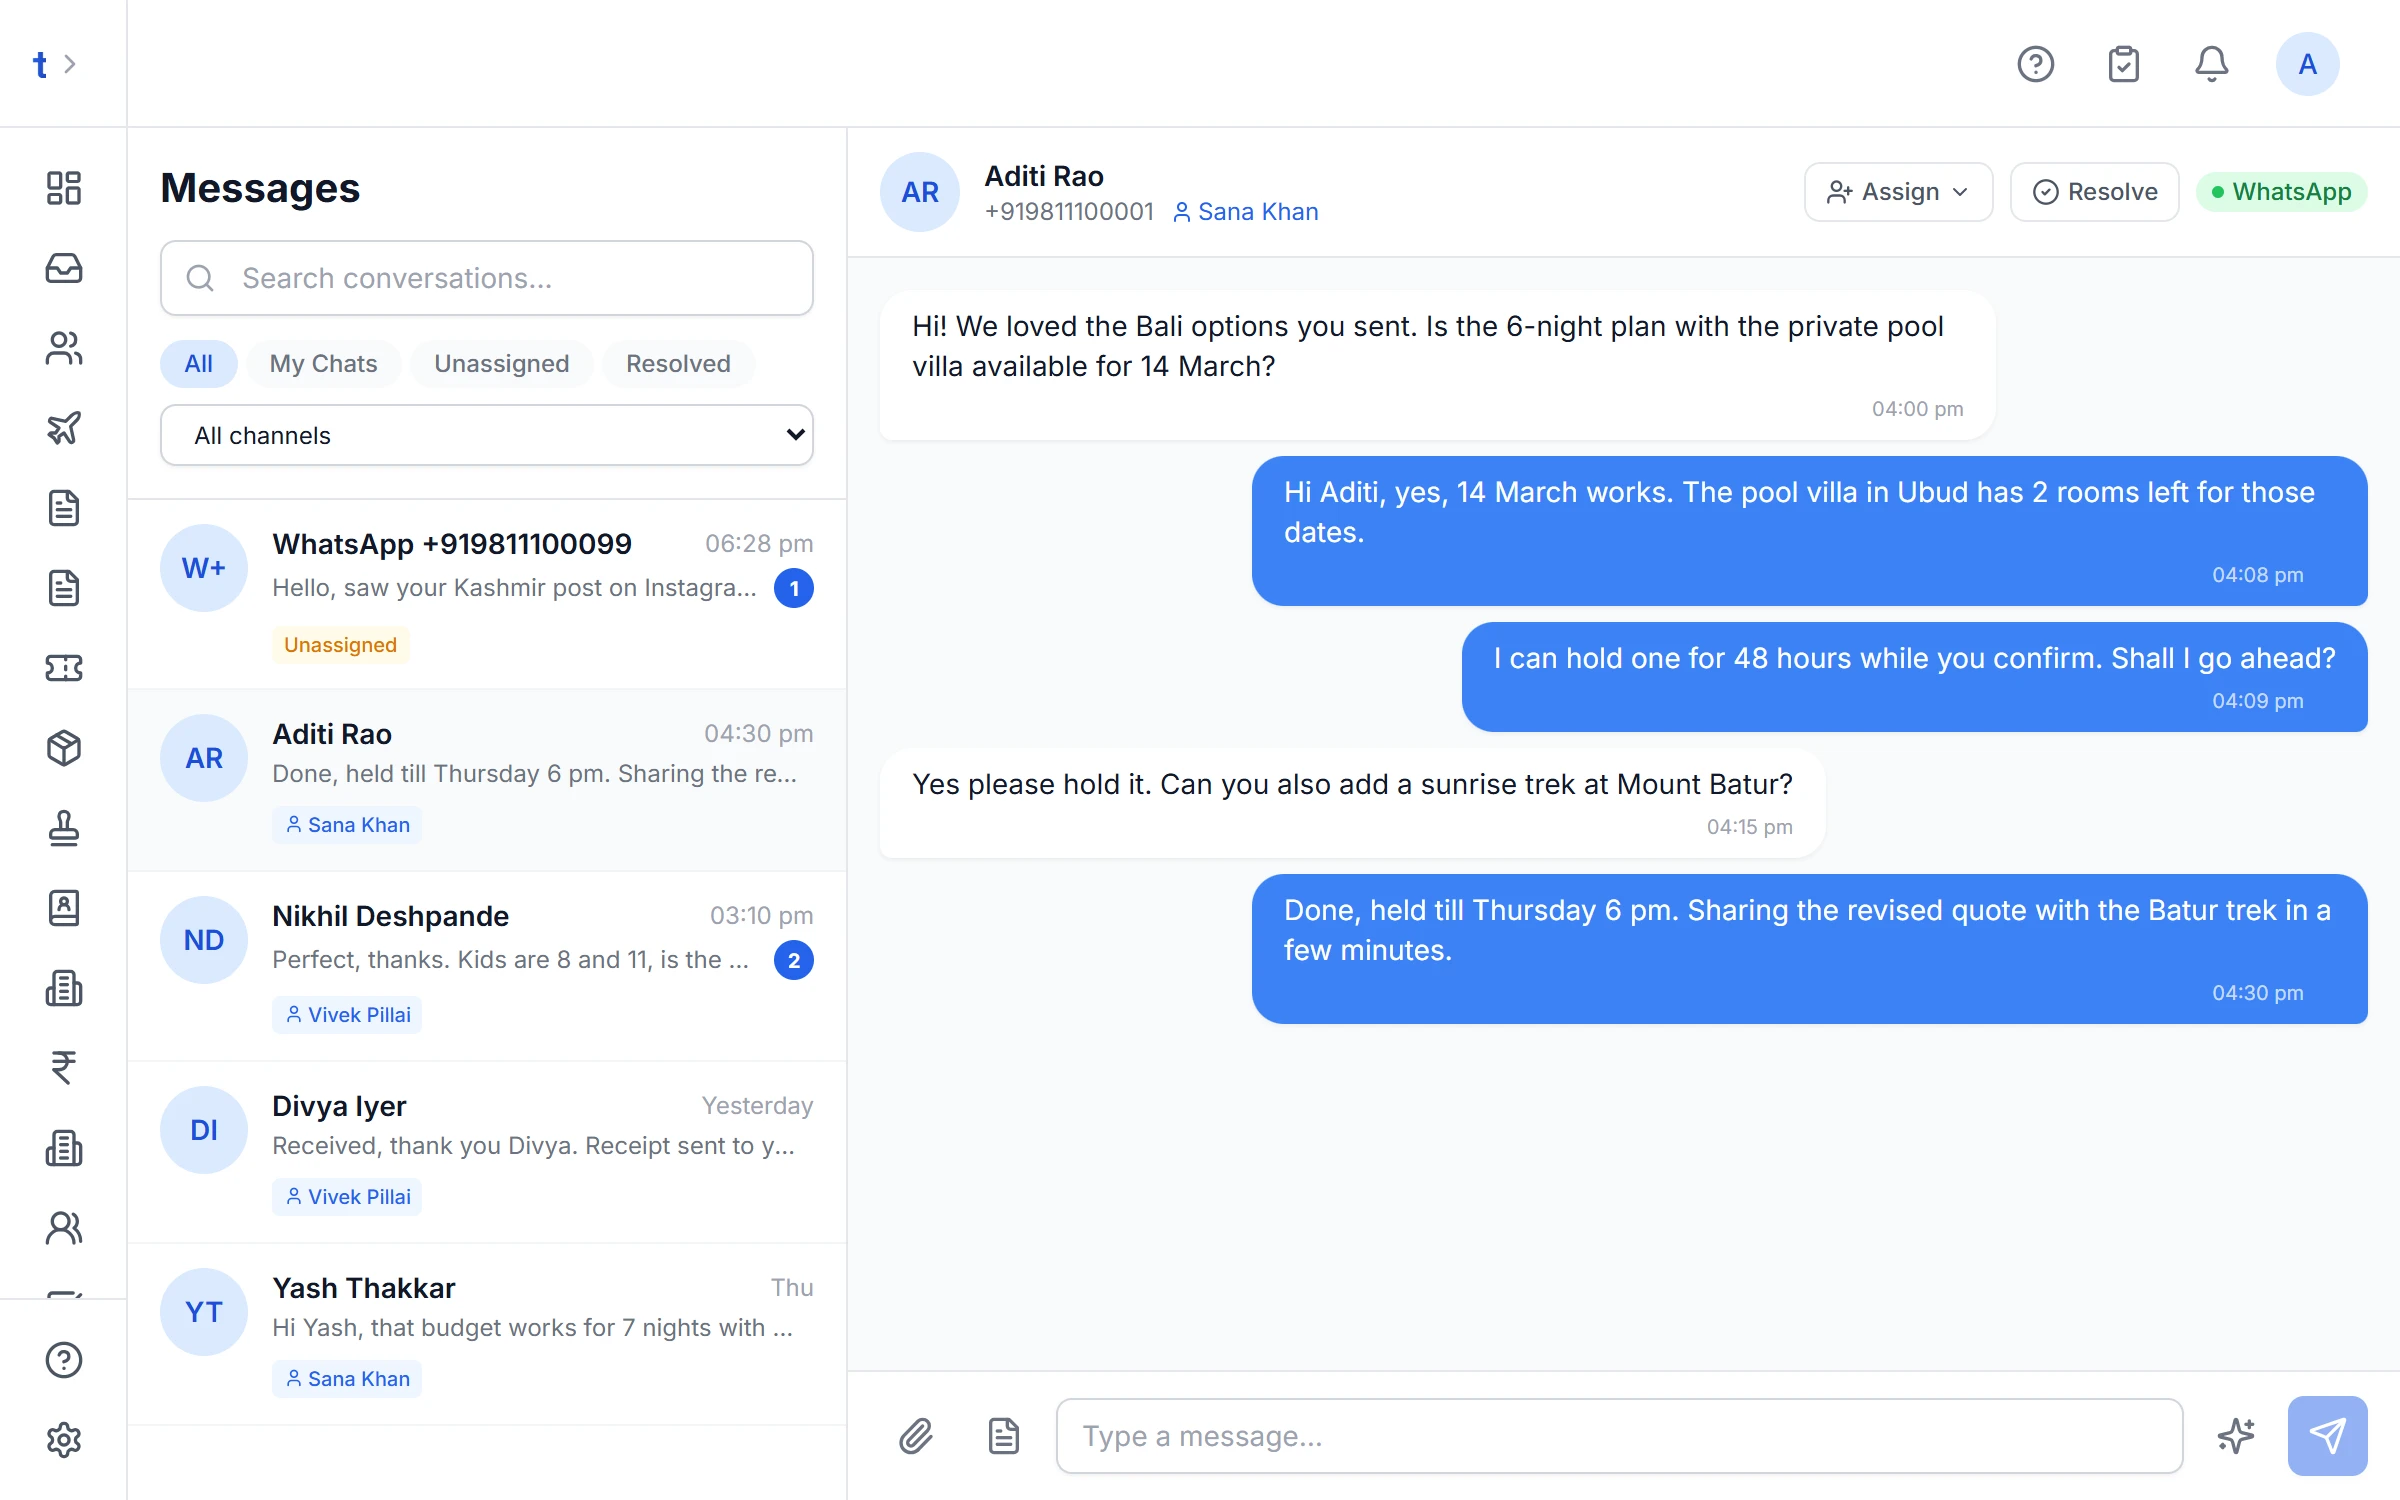Open the WhatsApp +919811100099 conversation

[487, 594]
